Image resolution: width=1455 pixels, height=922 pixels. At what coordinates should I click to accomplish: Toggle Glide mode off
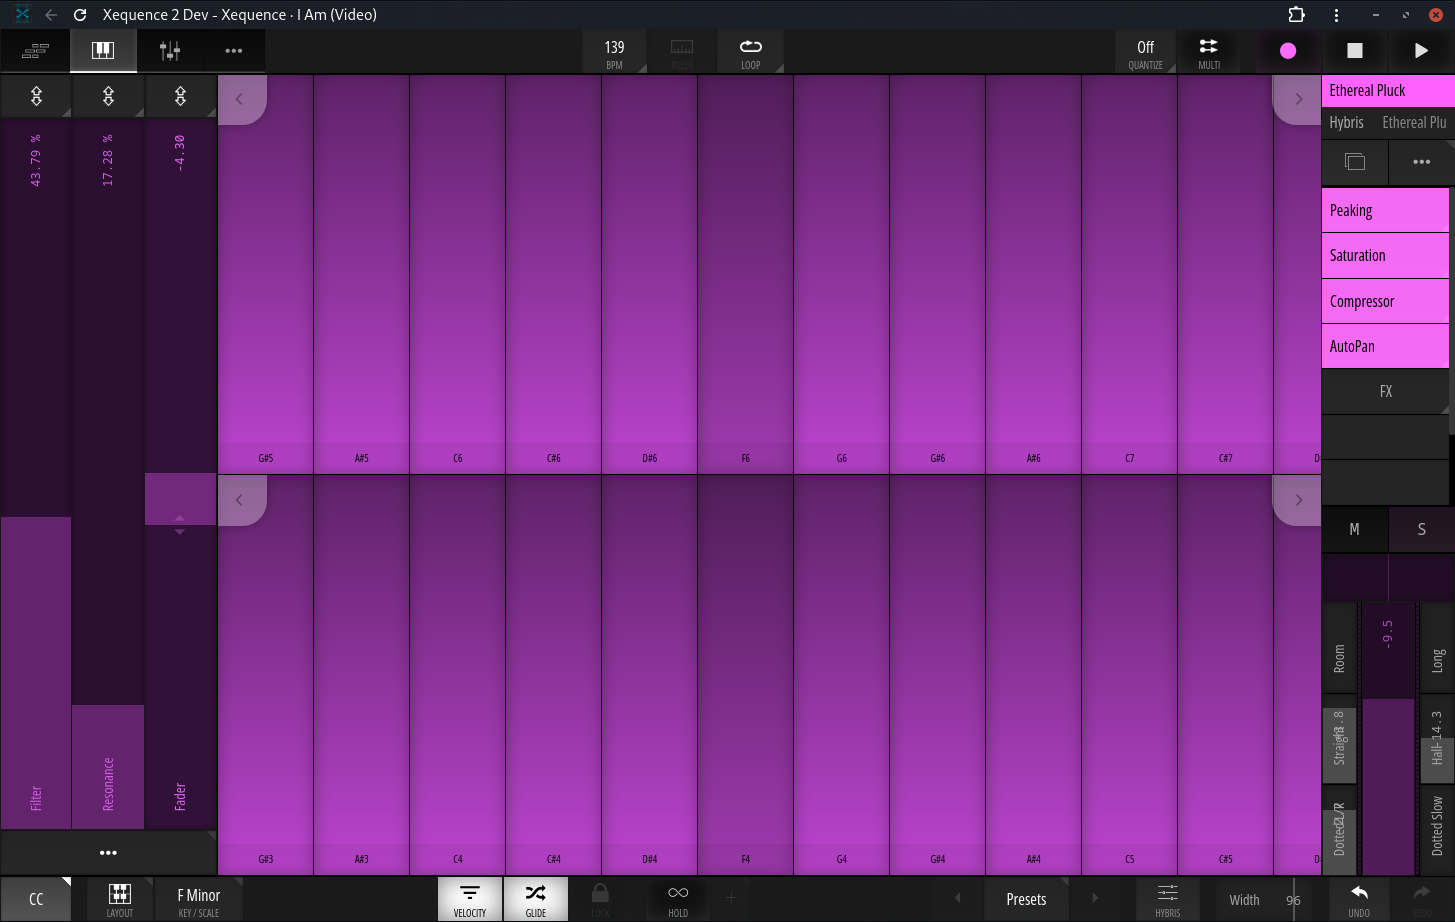pos(536,898)
